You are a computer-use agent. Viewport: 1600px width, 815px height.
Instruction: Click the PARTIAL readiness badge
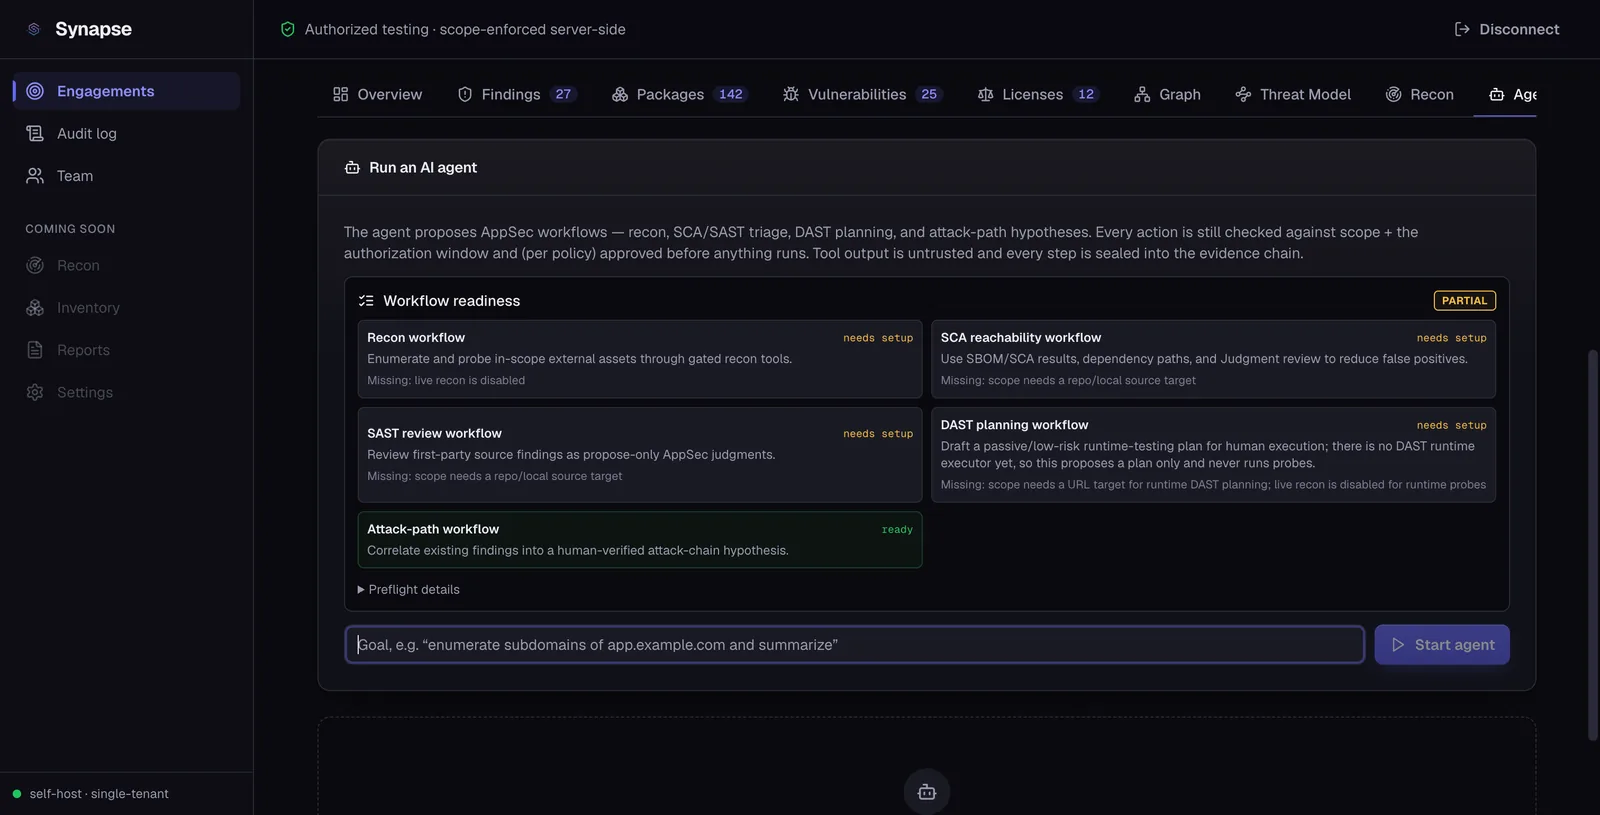click(1465, 301)
